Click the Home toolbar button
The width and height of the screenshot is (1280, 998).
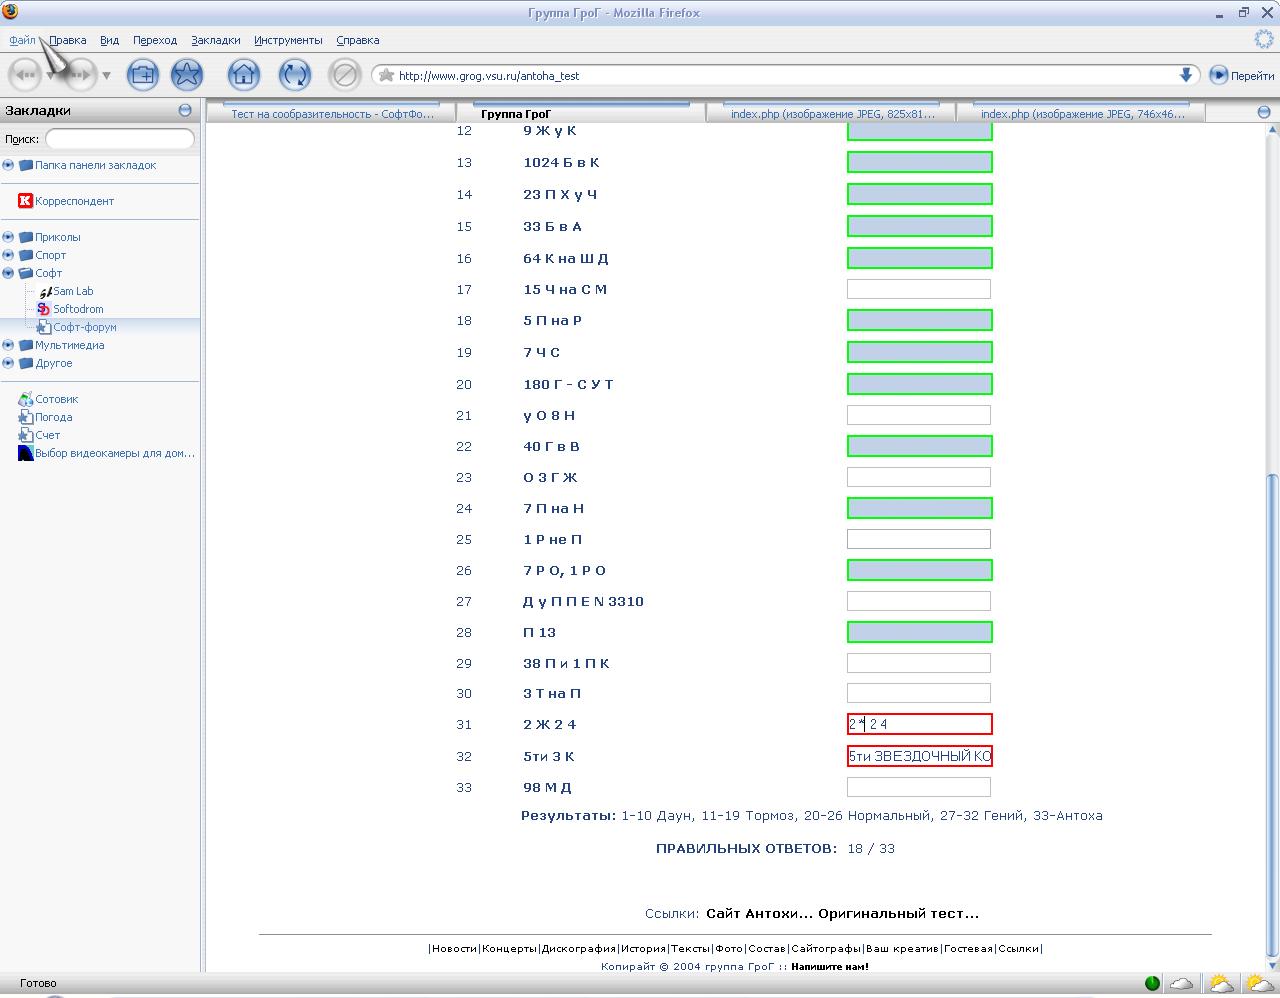click(243, 75)
